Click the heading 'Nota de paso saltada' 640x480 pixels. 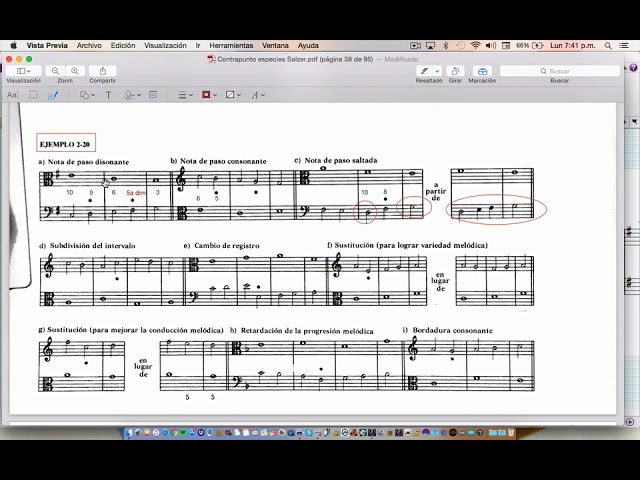[x=341, y=160]
